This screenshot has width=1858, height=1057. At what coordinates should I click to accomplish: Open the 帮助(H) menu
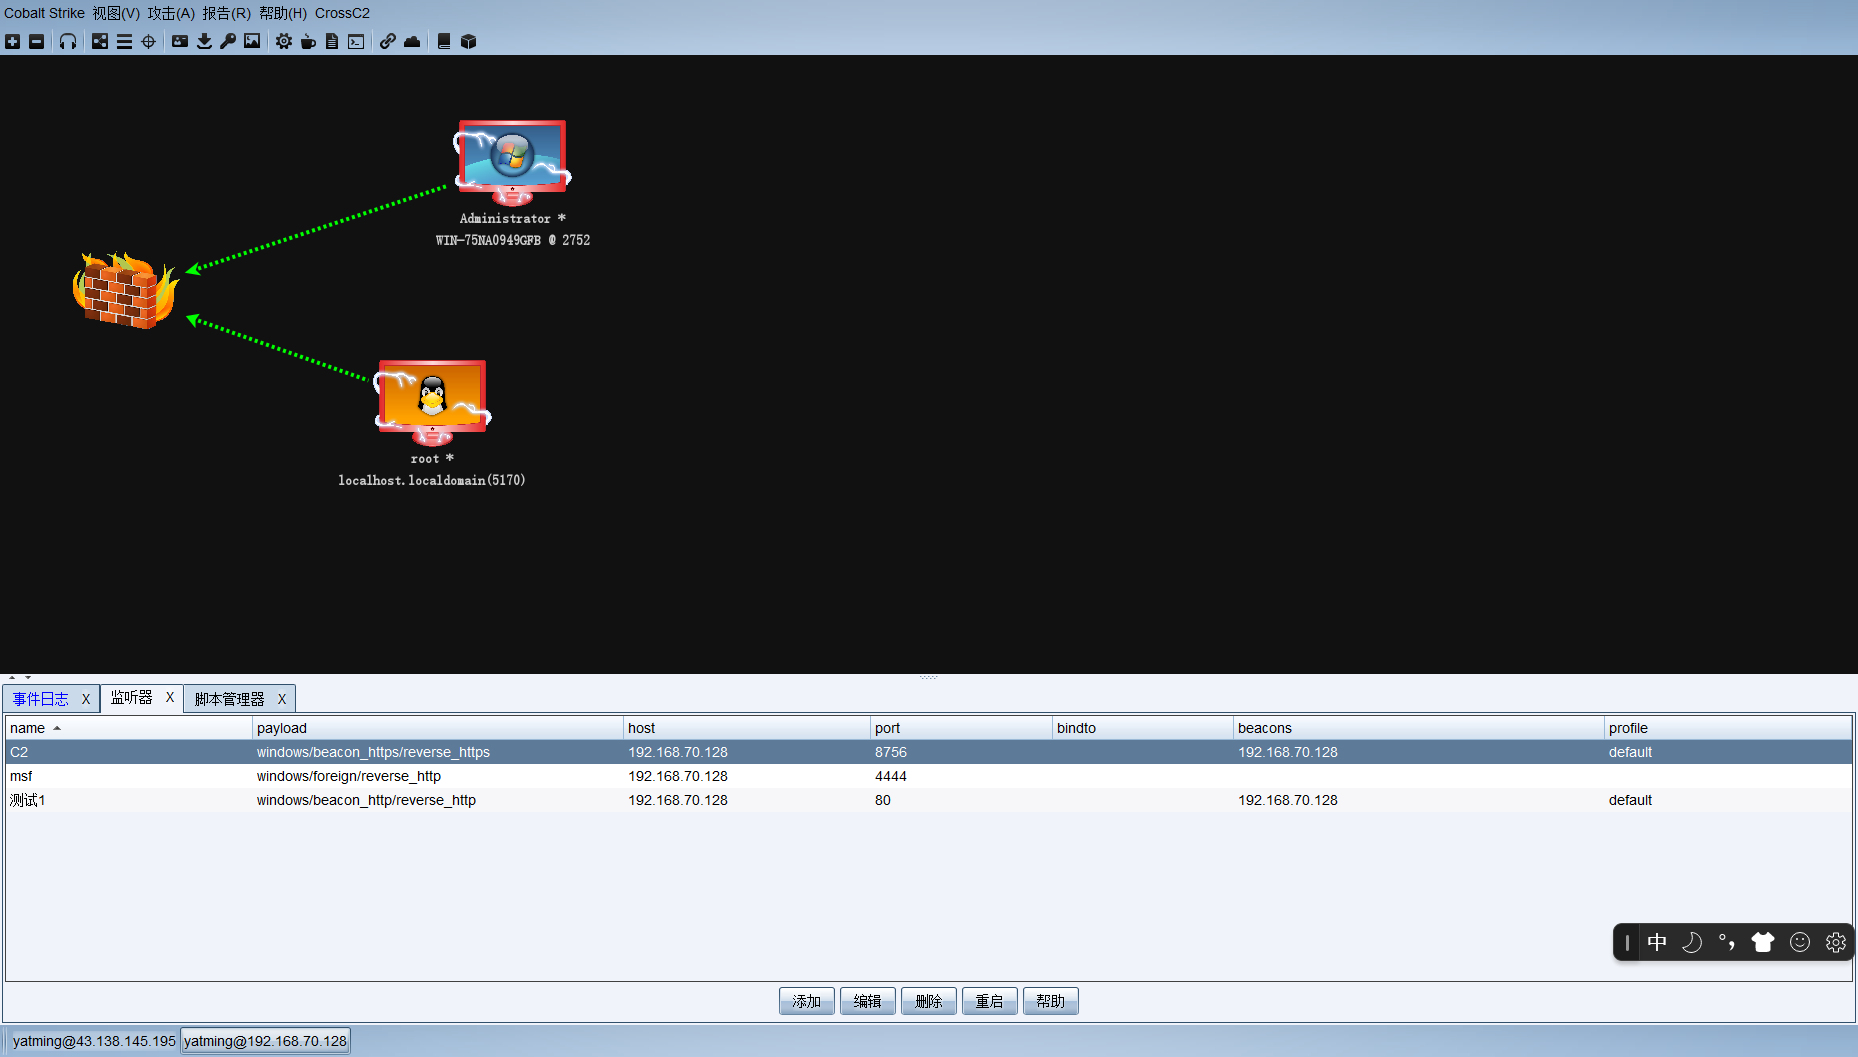pyautogui.click(x=283, y=13)
